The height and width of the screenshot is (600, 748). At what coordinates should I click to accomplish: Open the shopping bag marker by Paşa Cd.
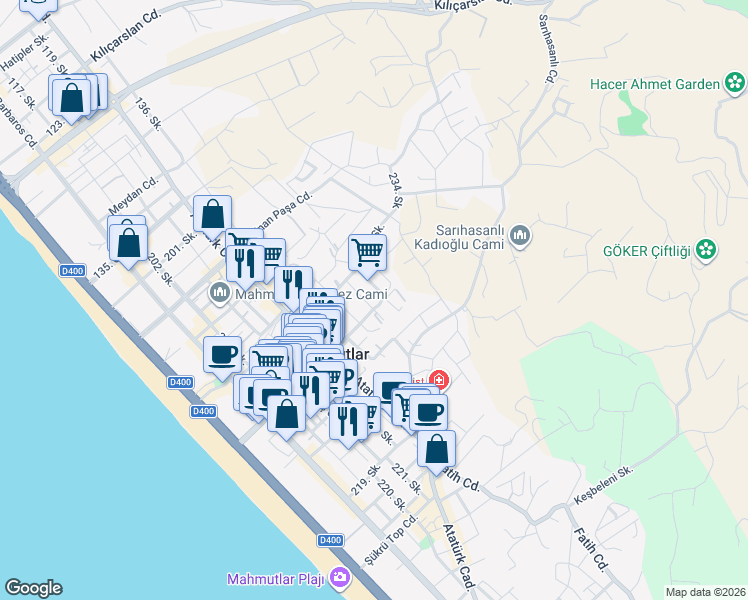212,215
